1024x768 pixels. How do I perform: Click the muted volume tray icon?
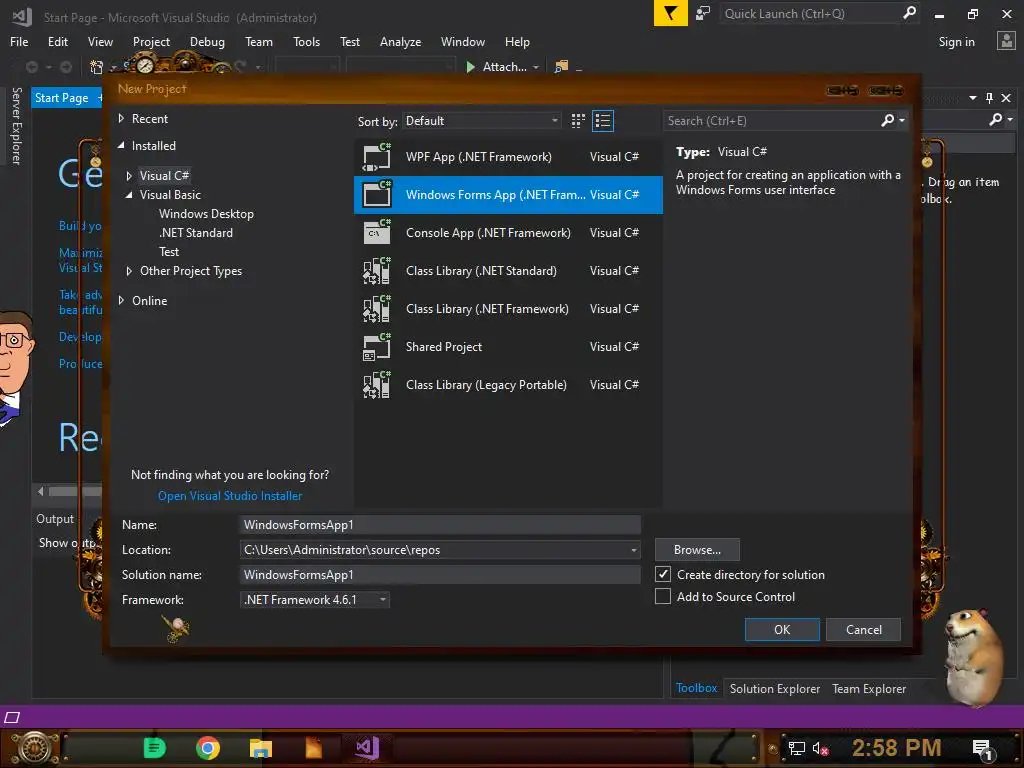point(820,748)
